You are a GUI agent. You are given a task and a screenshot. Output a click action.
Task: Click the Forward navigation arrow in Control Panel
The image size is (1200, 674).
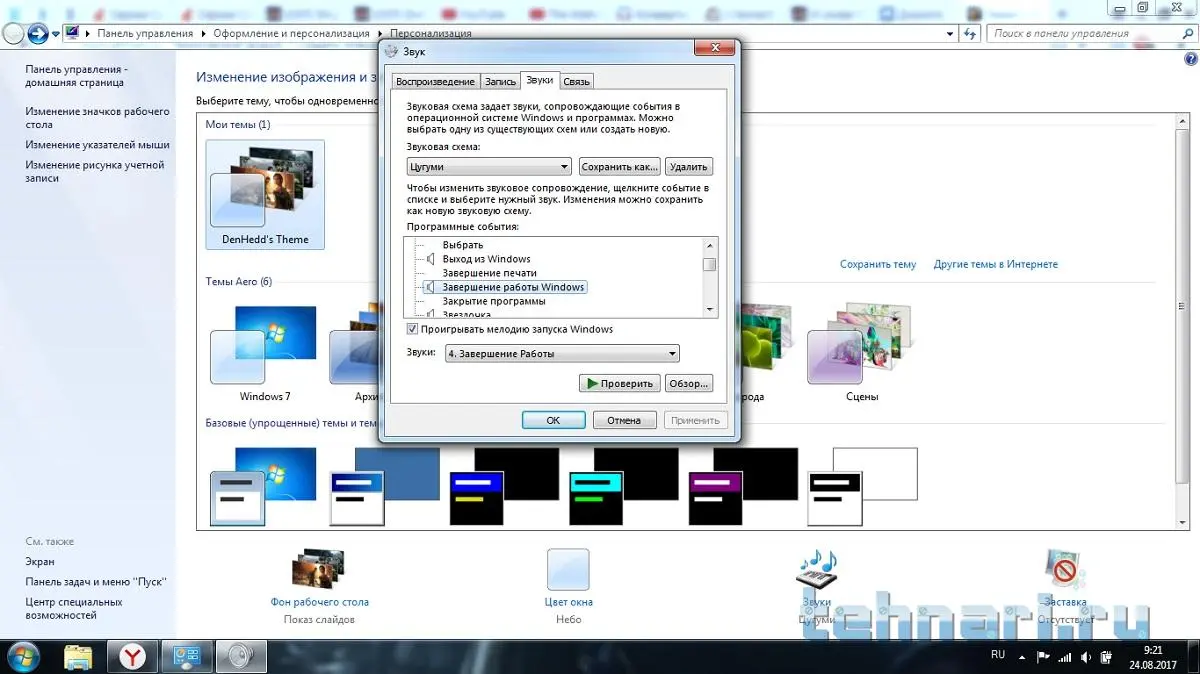point(38,33)
